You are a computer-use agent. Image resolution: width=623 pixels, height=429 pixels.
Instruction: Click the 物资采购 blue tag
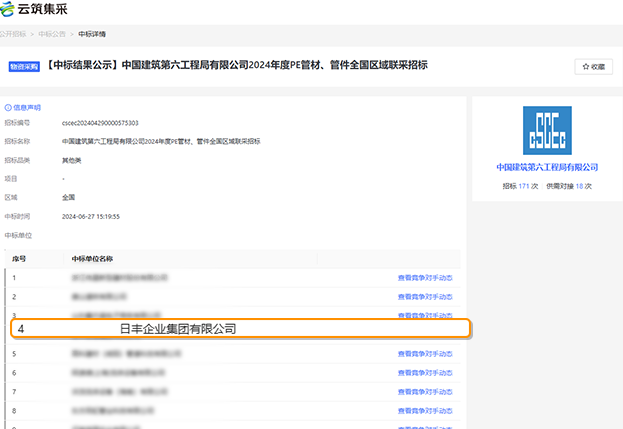(x=25, y=66)
